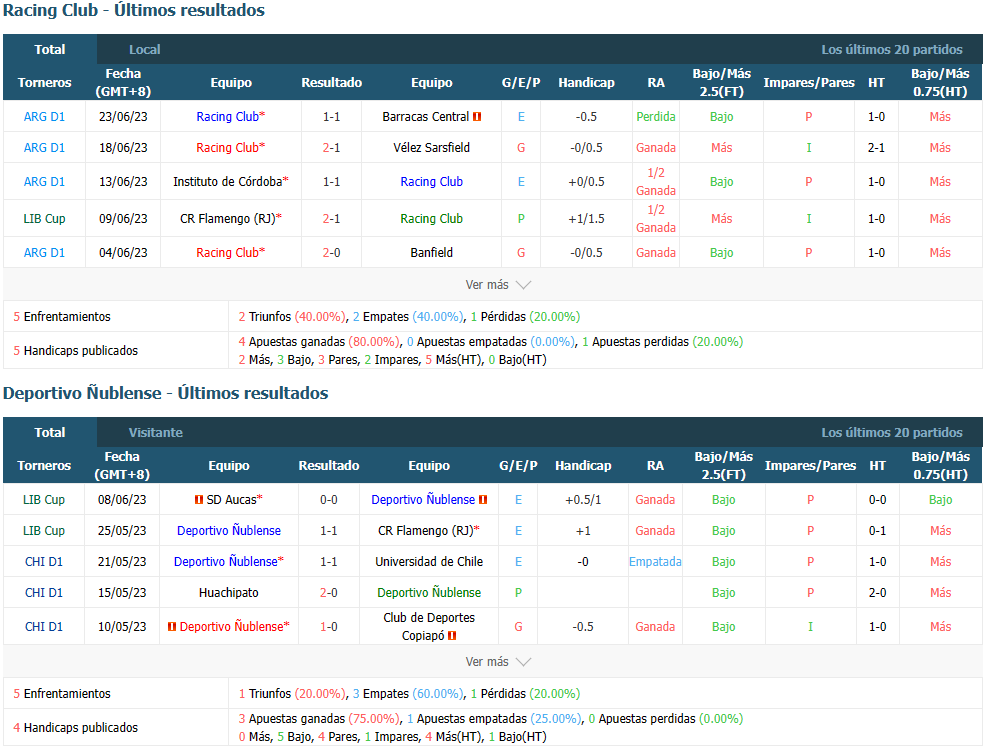Open LIB Cup link for the 25/05/23 match
This screenshot has width=990, height=752.
coord(44,531)
